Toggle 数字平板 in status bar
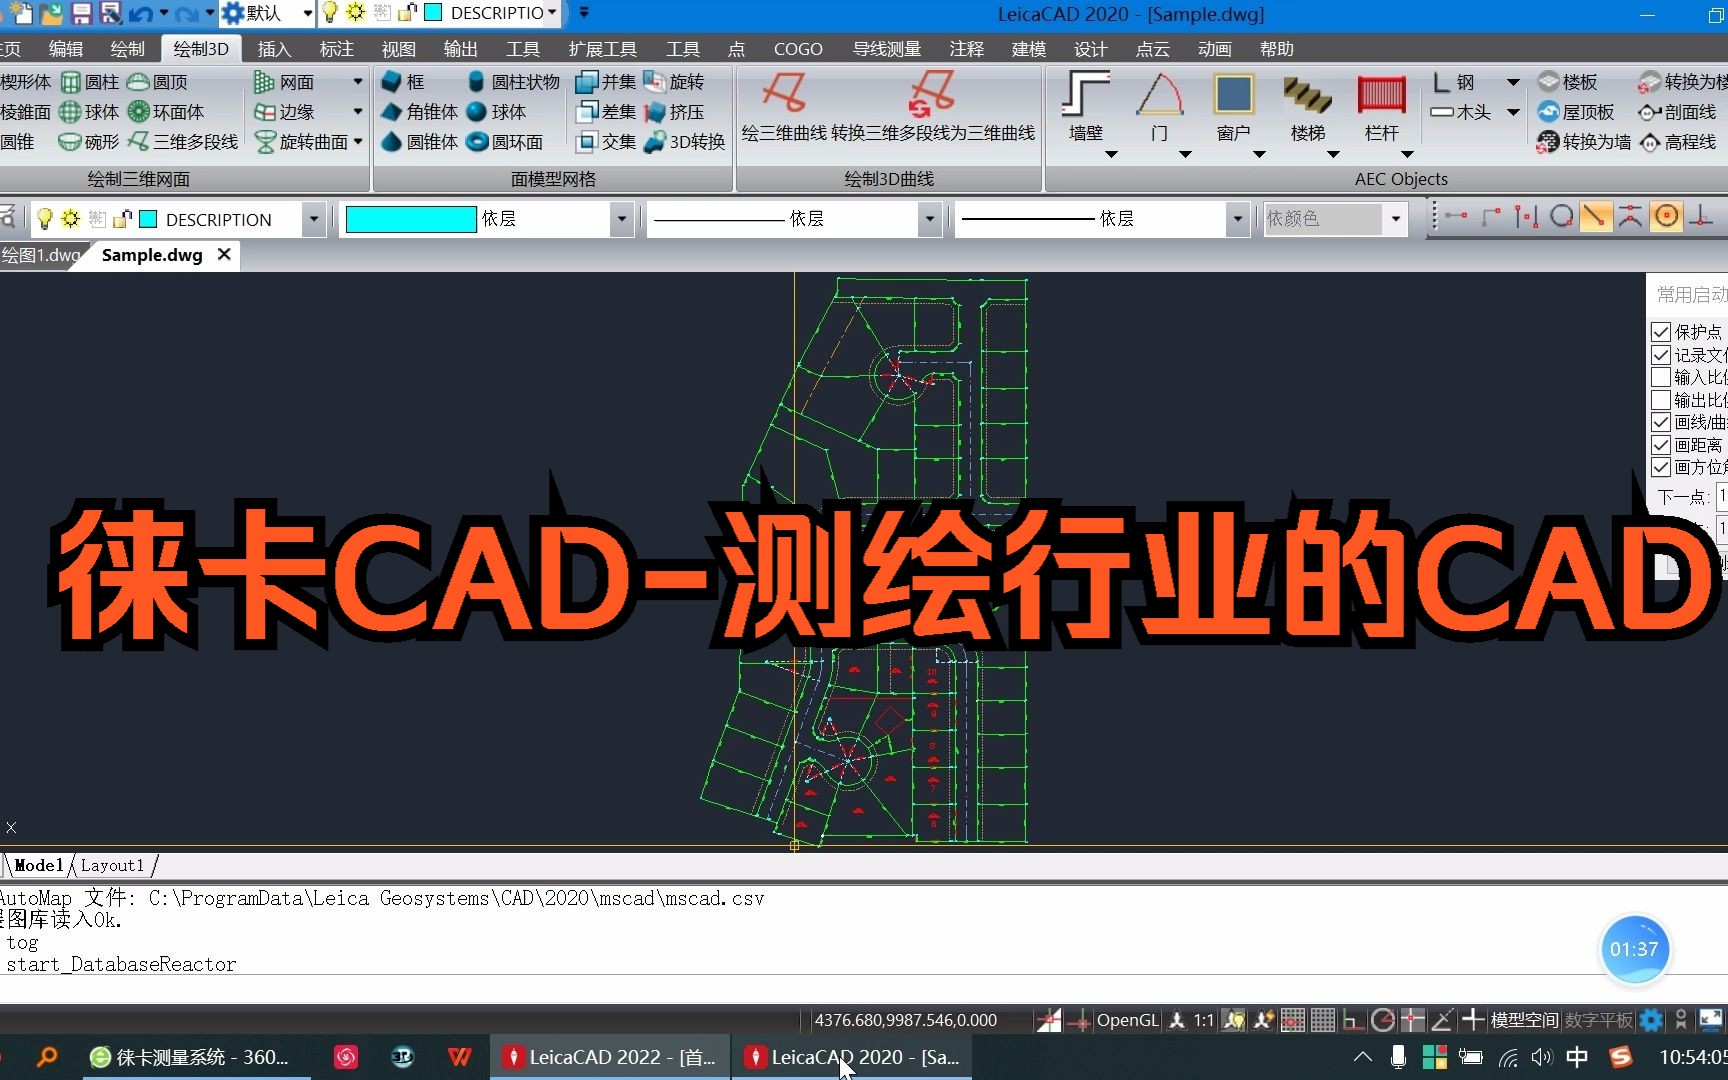Viewport: 1728px width, 1080px height. coord(1598,1020)
